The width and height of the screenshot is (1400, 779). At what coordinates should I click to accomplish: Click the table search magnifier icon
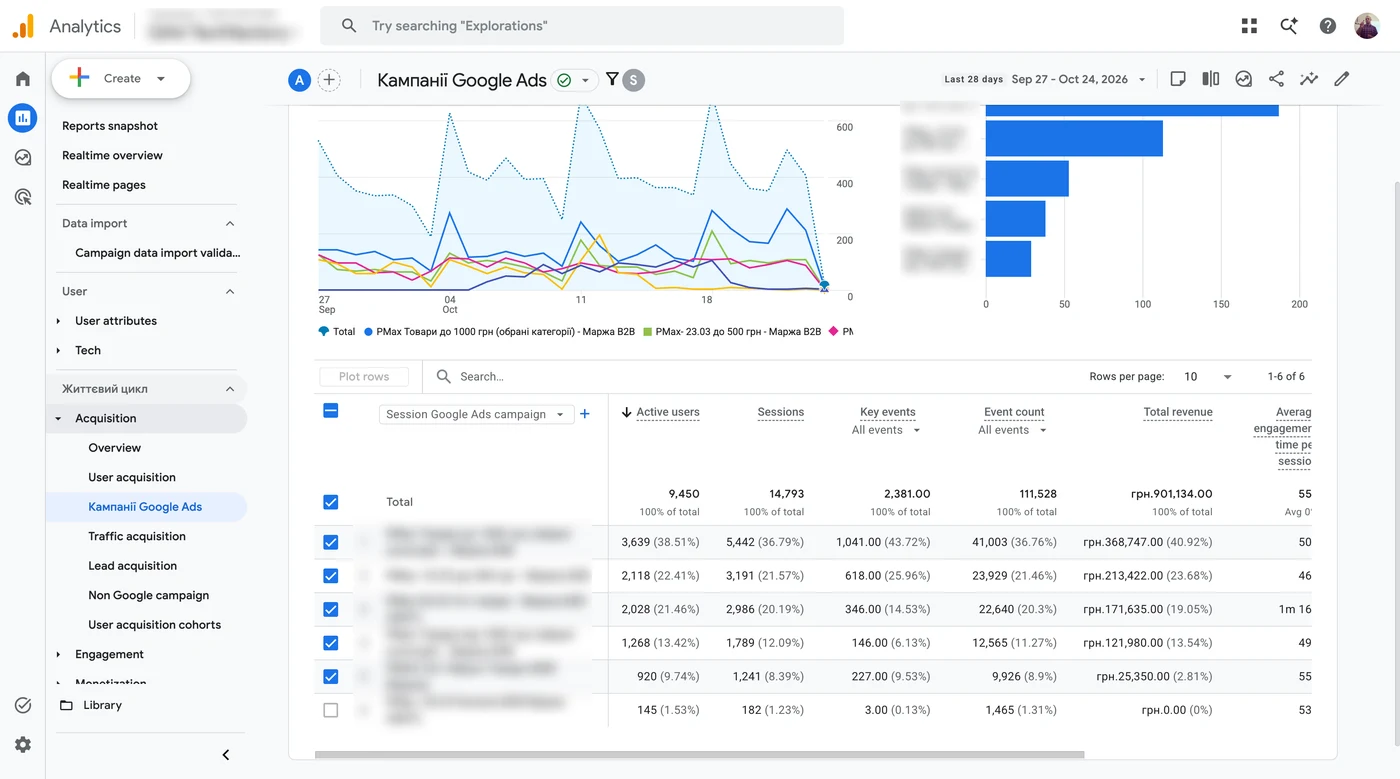[444, 377]
